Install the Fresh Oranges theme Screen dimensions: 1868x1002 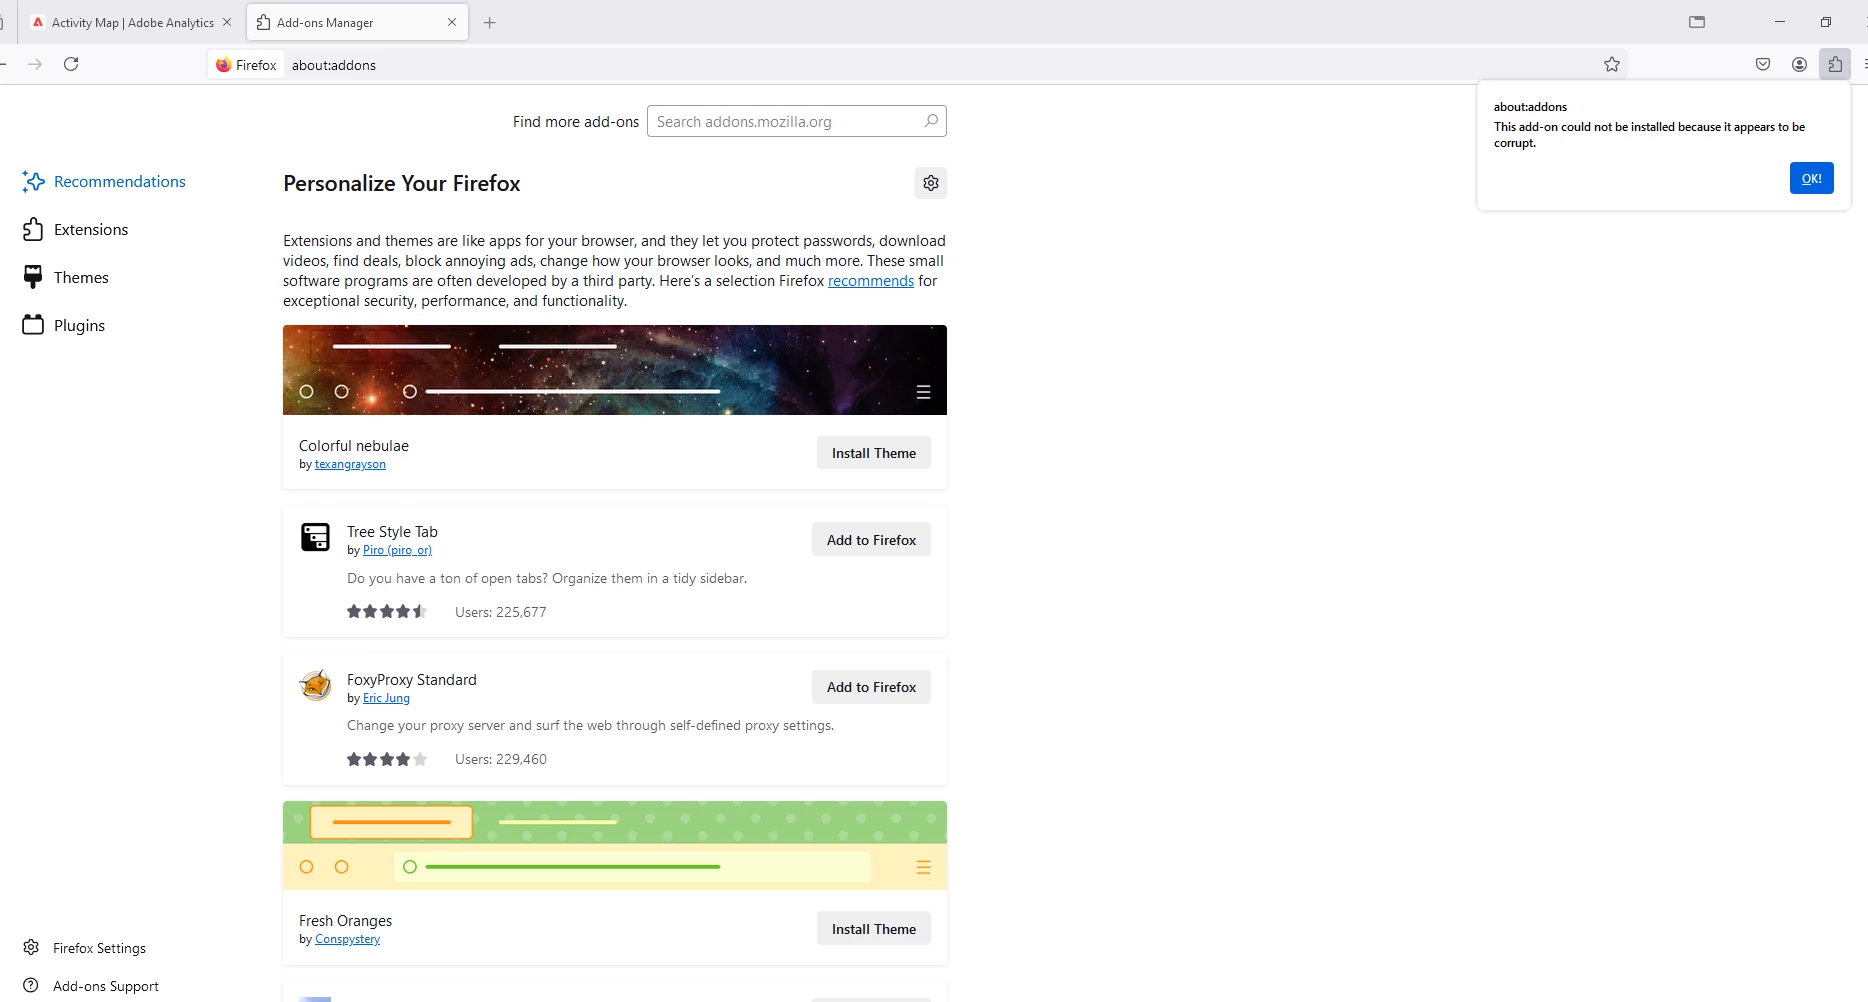pyautogui.click(x=874, y=929)
